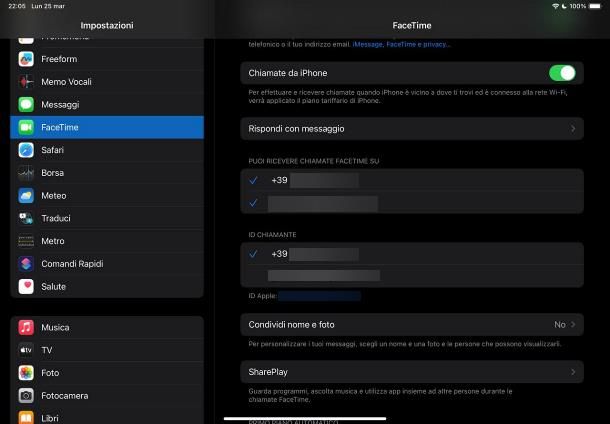Tap the Meteo weather cloud icon

[x=26, y=196]
